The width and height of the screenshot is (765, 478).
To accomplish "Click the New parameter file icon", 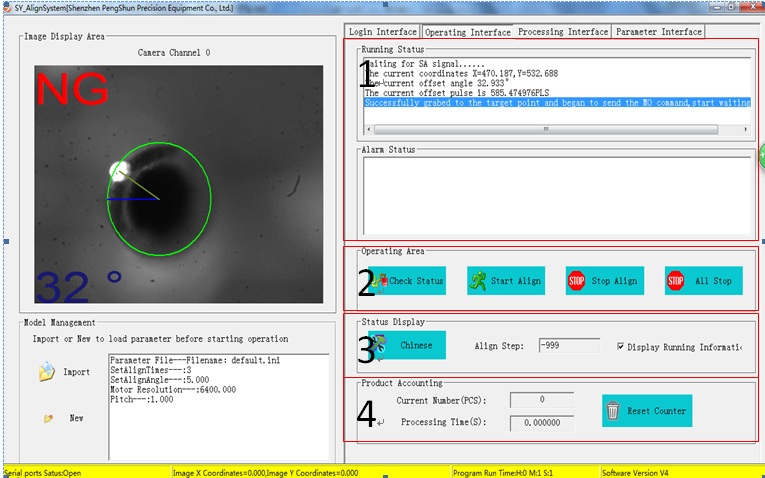I will pyautogui.click(x=47, y=419).
